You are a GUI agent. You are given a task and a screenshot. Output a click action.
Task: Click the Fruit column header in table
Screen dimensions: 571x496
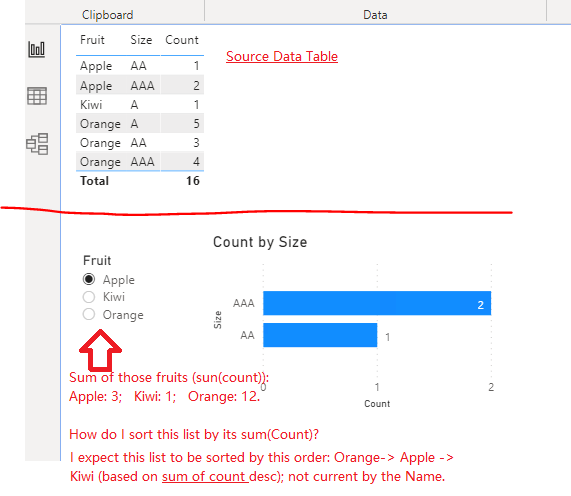92,40
